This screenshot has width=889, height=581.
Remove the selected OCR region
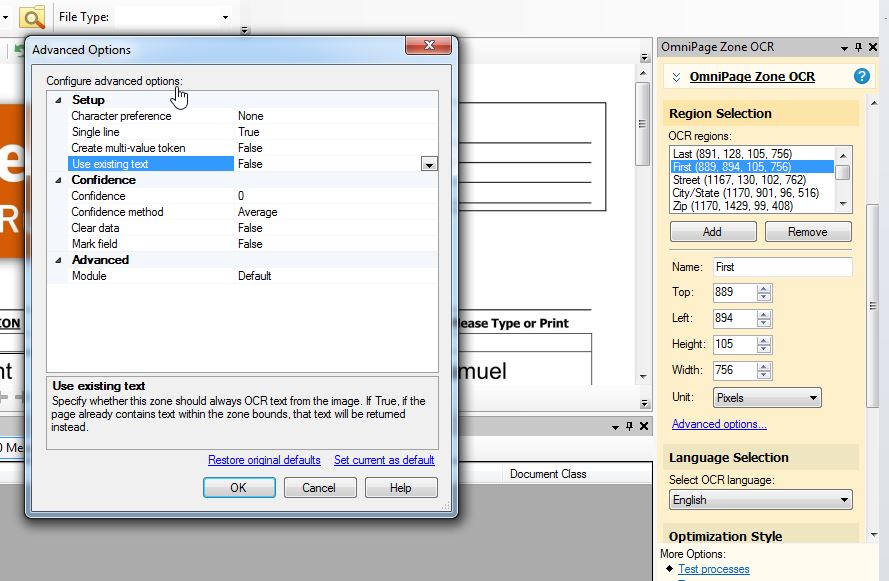coord(808,232)
